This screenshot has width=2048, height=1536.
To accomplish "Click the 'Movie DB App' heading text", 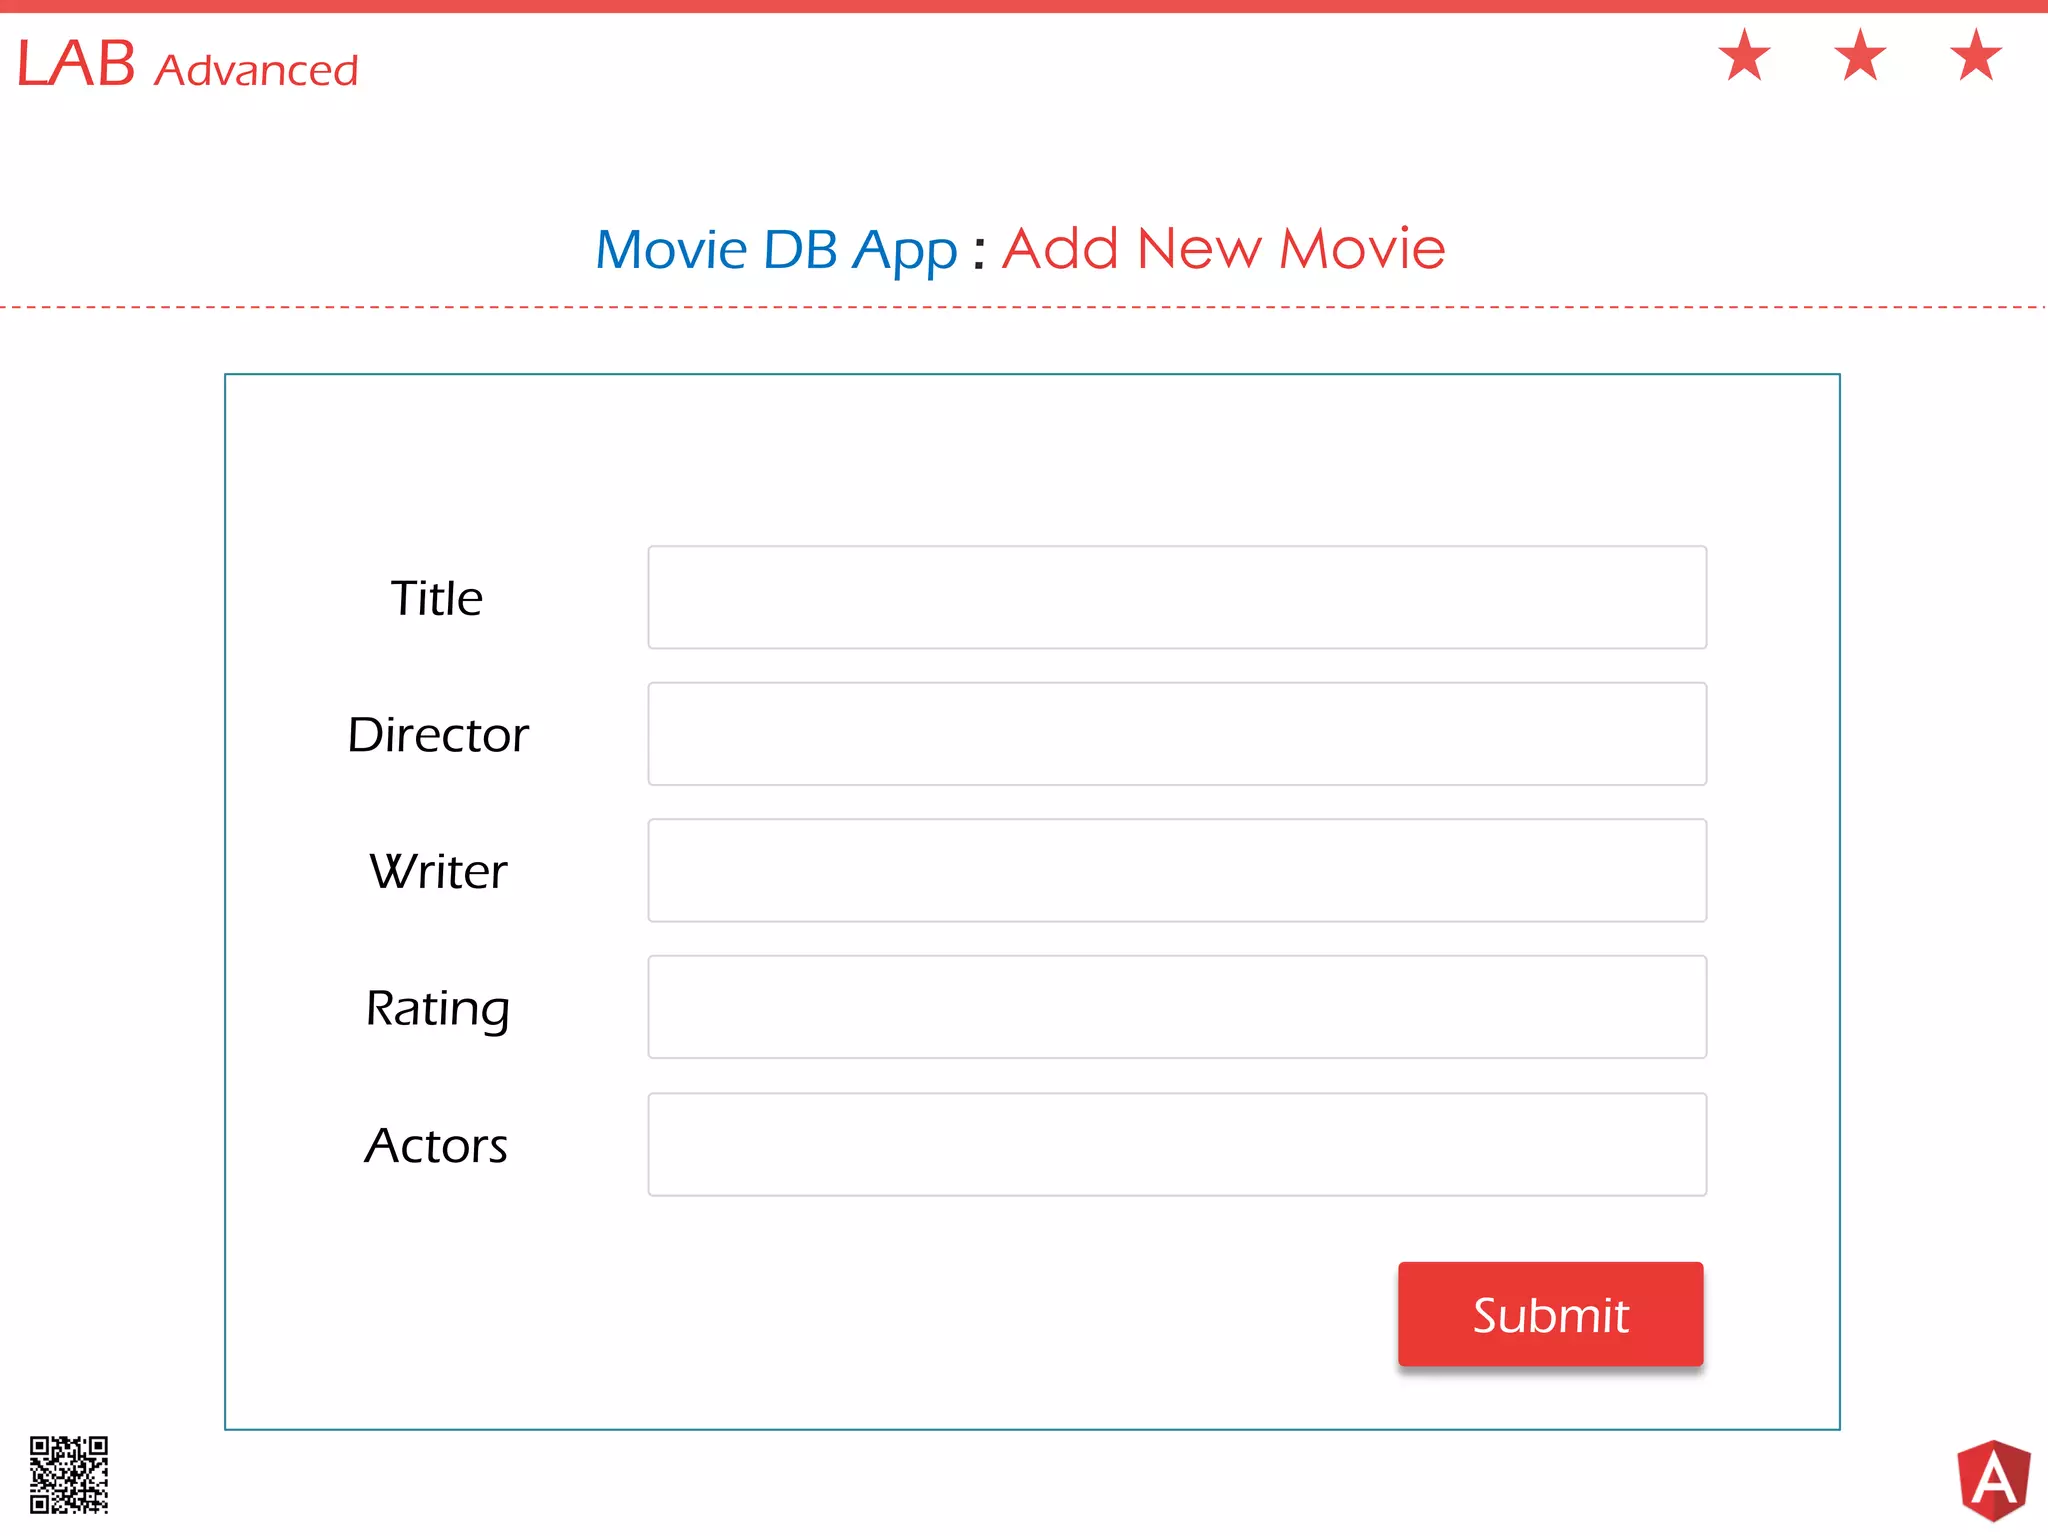I will (x=776, y=250).
